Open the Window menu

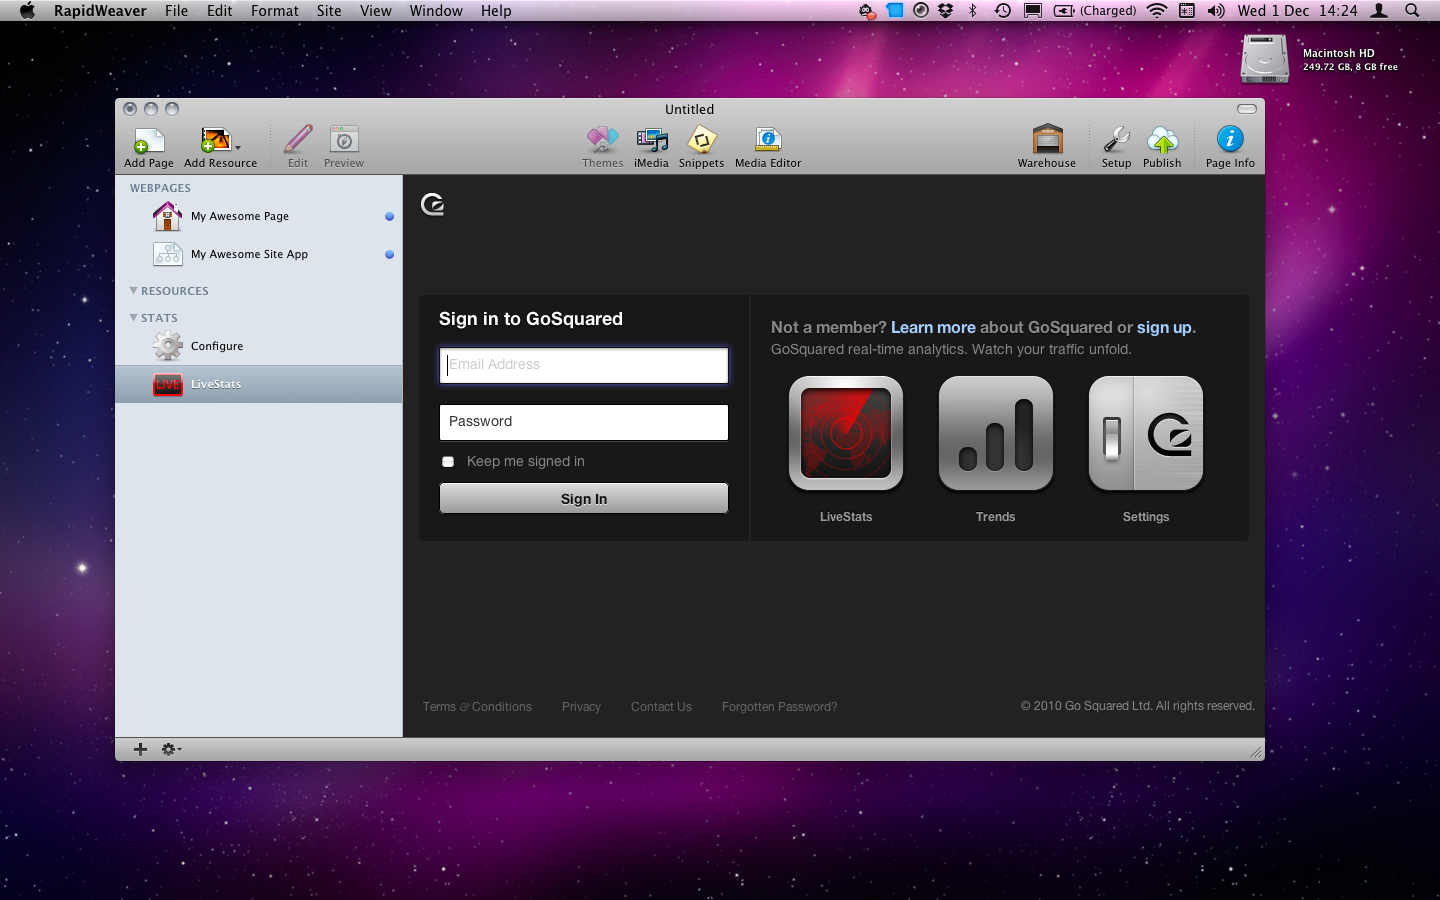(436, 11)
